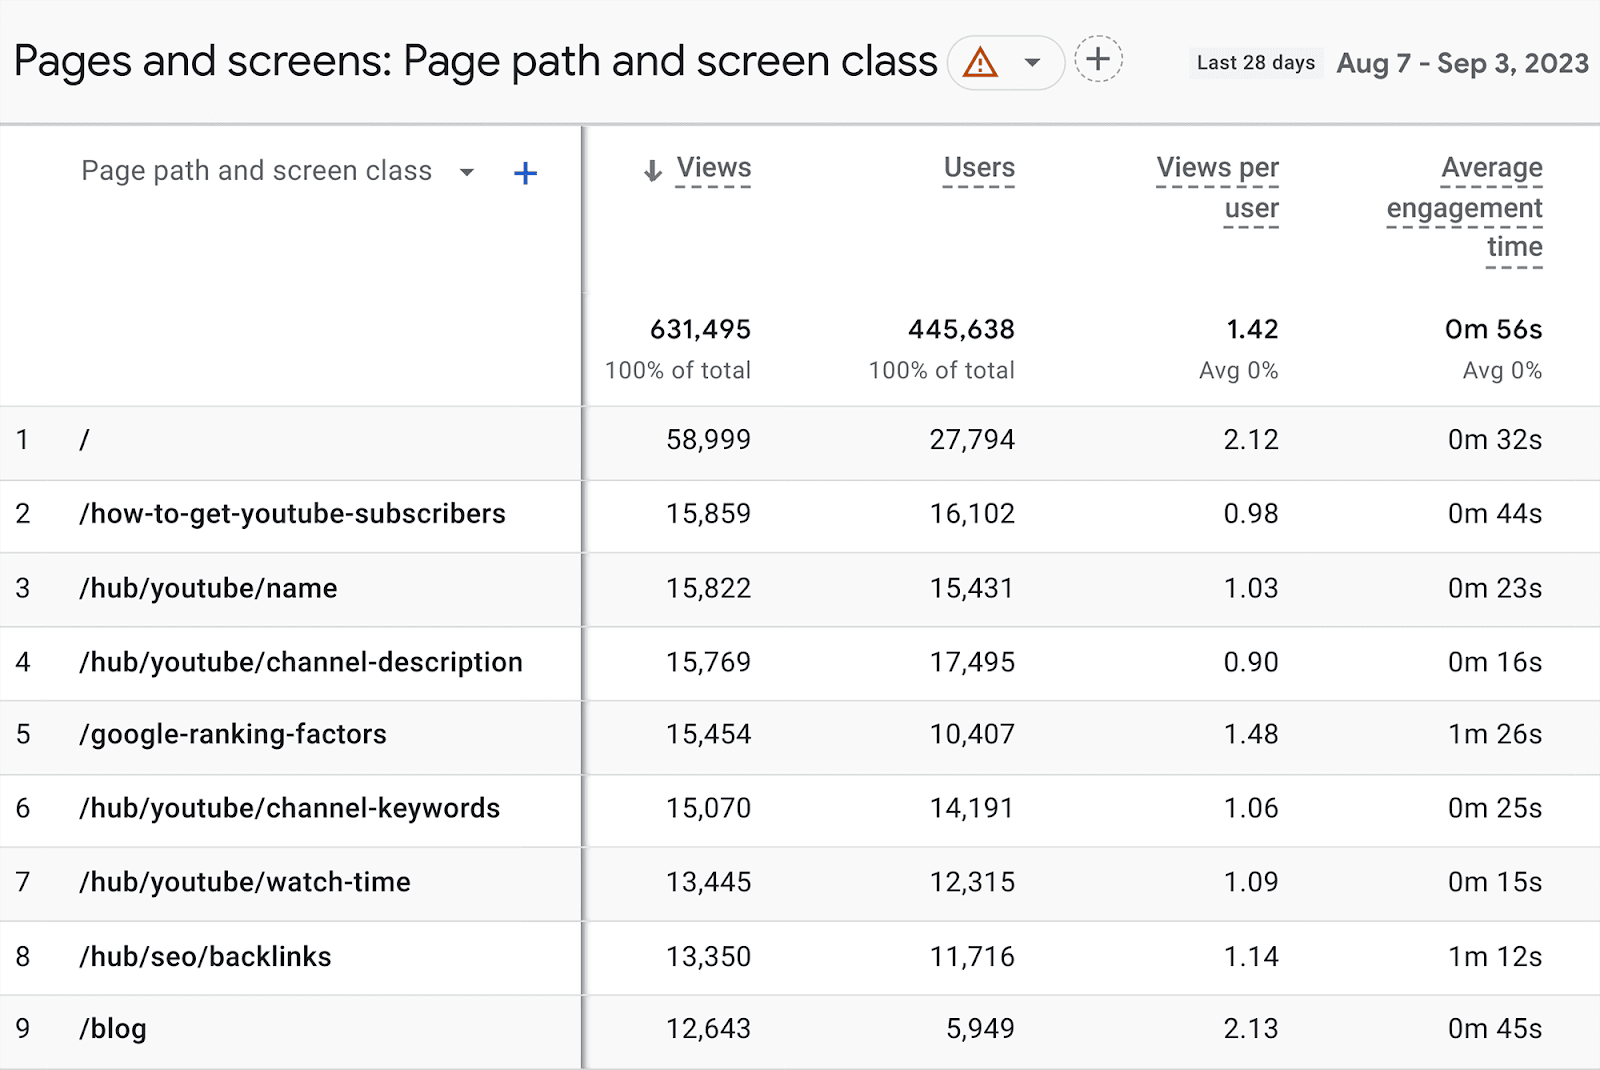Expand Page path and screen class dropdown
The image size is (1600, 1070).
[466, 172]
